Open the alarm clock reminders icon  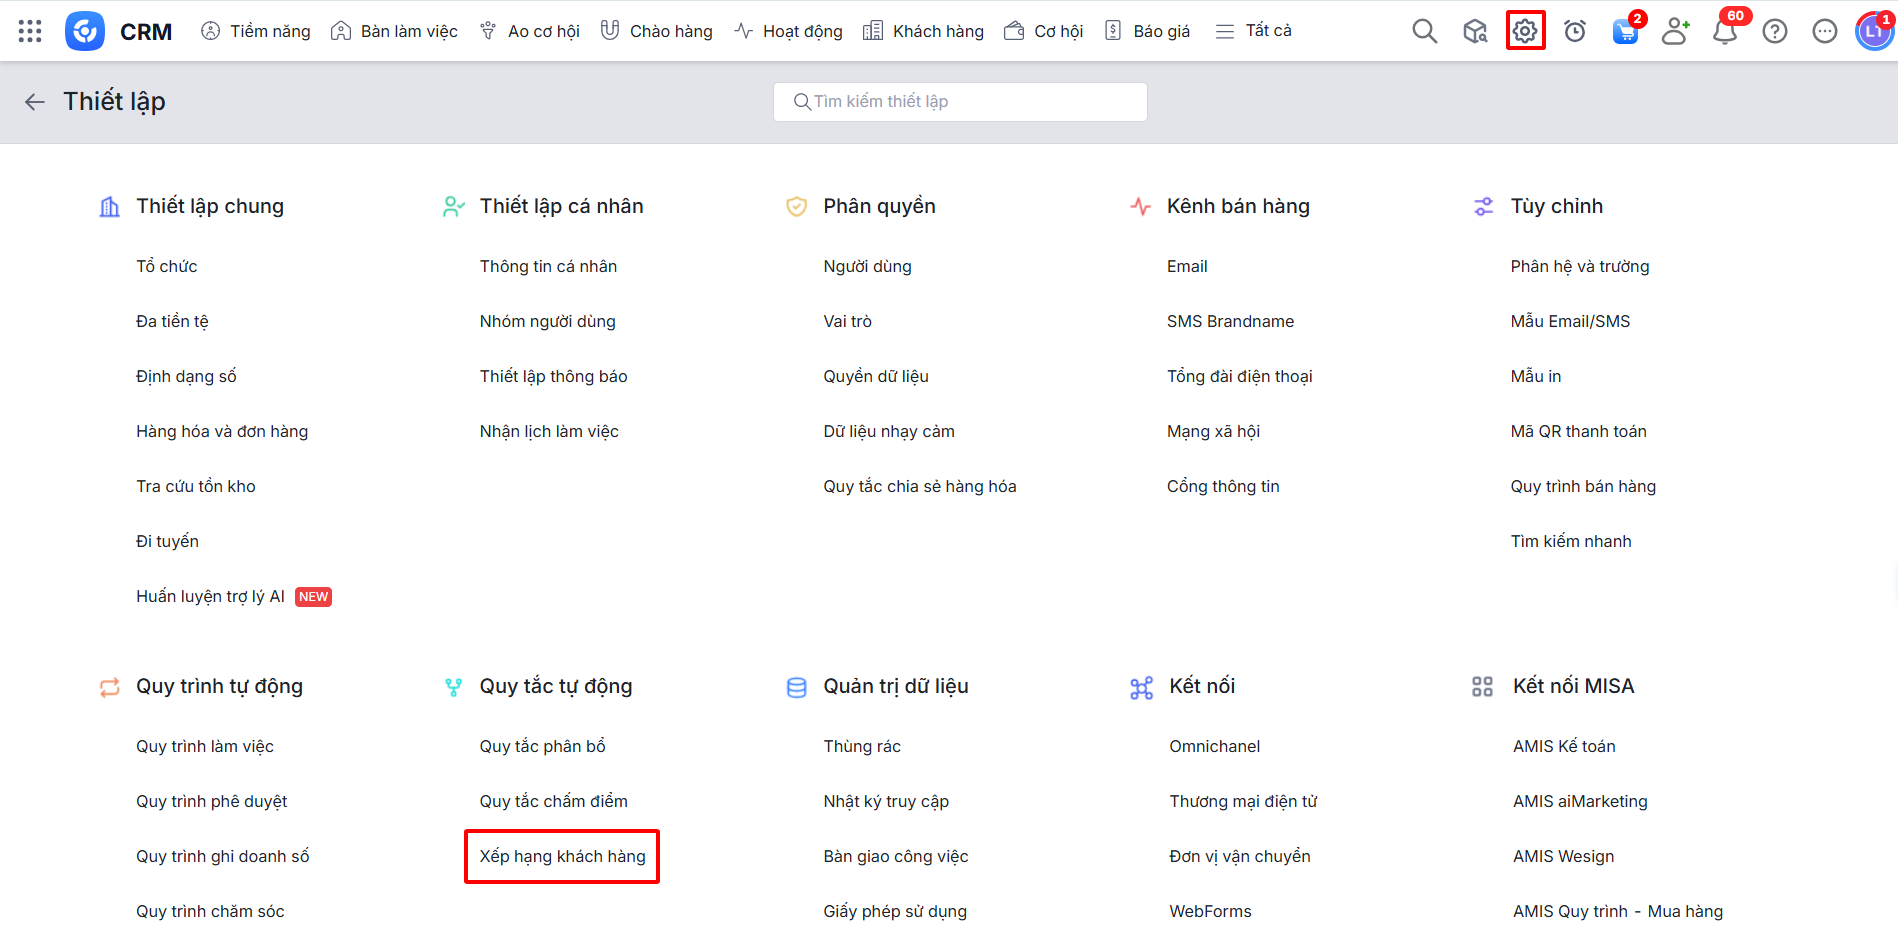coord(1575,31)
